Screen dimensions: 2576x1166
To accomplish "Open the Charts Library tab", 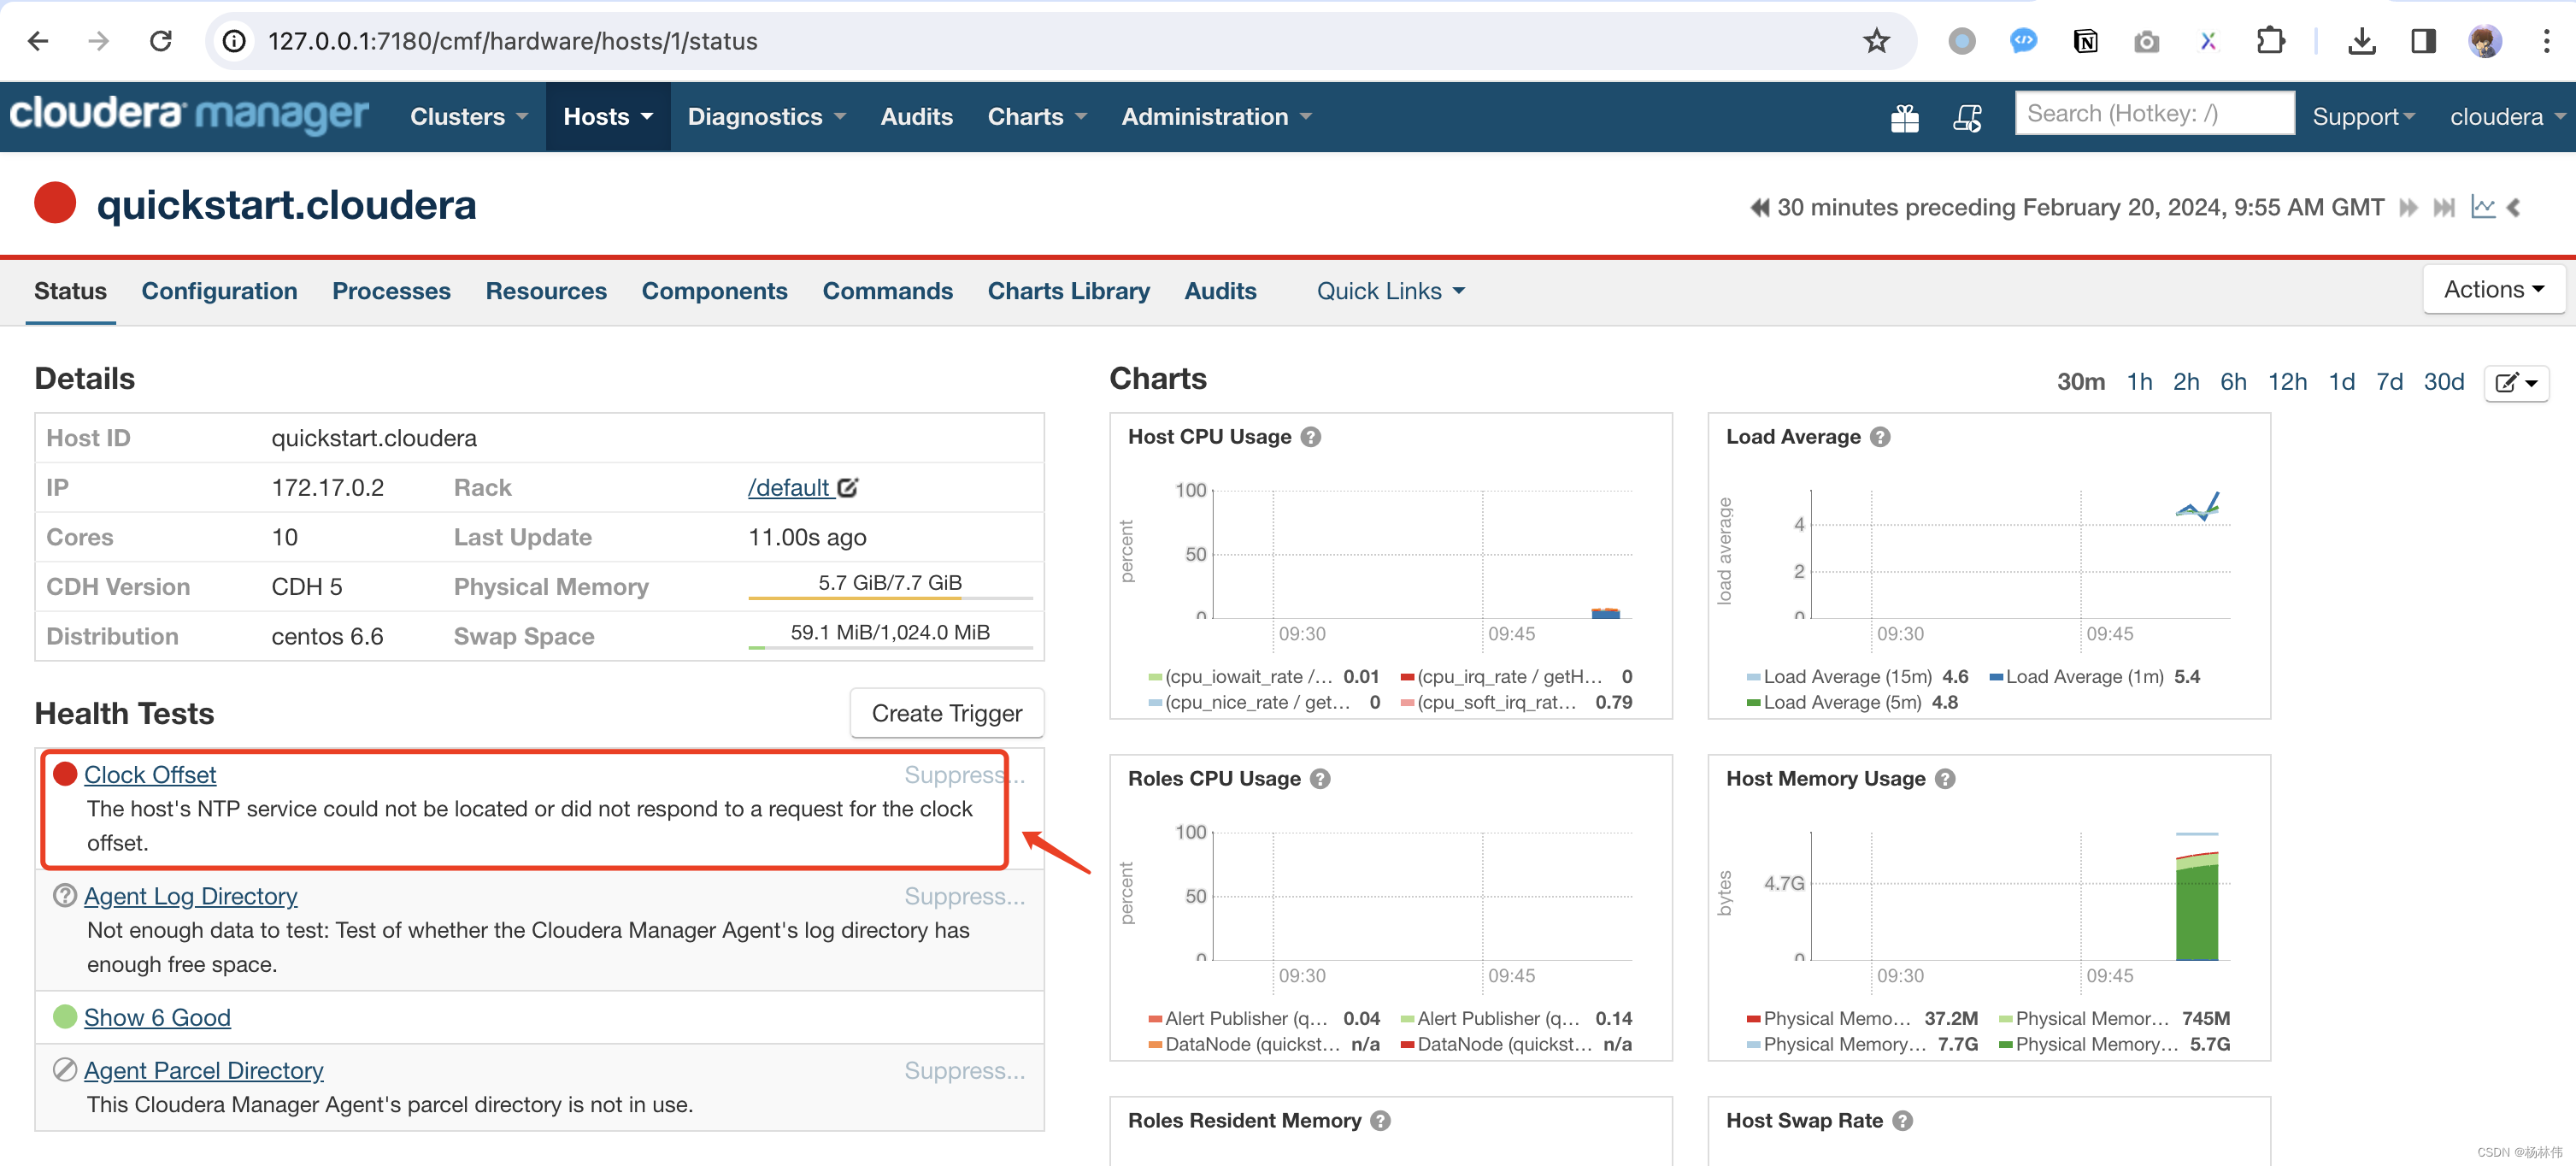I will tap(1068, 291).
